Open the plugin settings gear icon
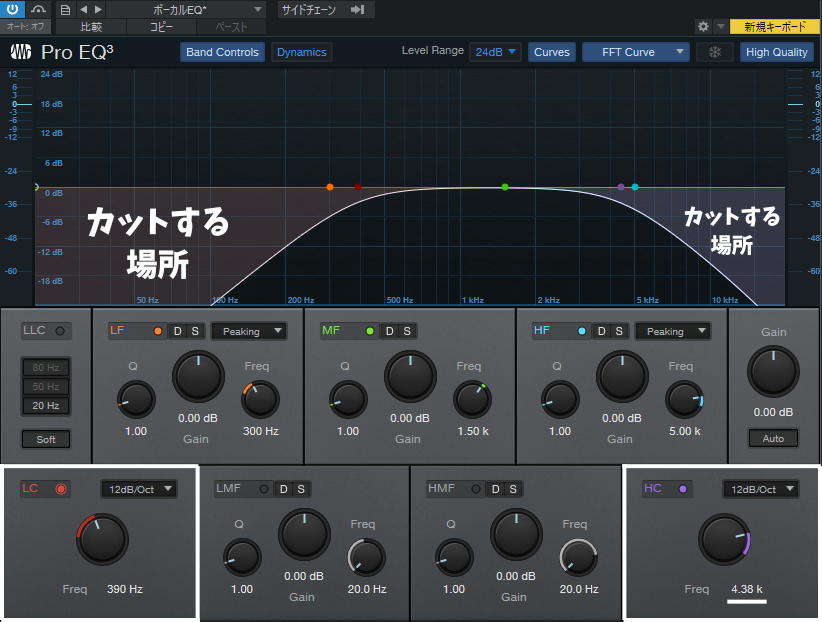Viewport: 822px width, 622px height. point(703,26)
